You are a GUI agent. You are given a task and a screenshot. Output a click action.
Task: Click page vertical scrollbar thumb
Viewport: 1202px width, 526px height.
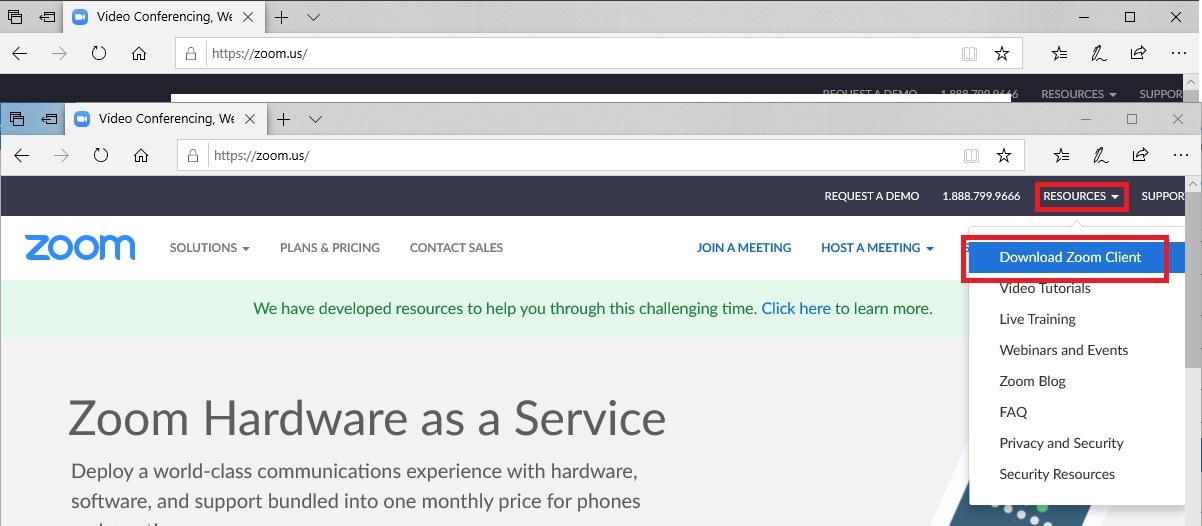coord(1193,278)
